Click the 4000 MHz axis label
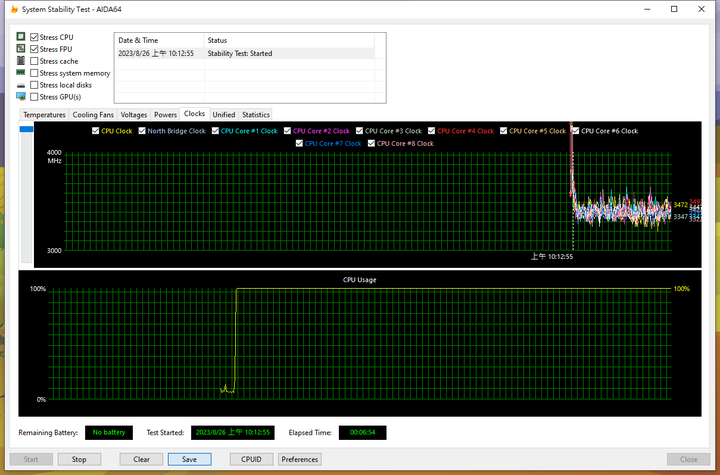This screenshot has width=720, height=475. pos(54,156)
